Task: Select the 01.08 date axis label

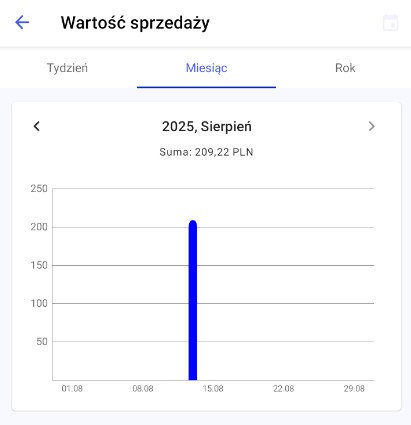Action: coord(72,389)
